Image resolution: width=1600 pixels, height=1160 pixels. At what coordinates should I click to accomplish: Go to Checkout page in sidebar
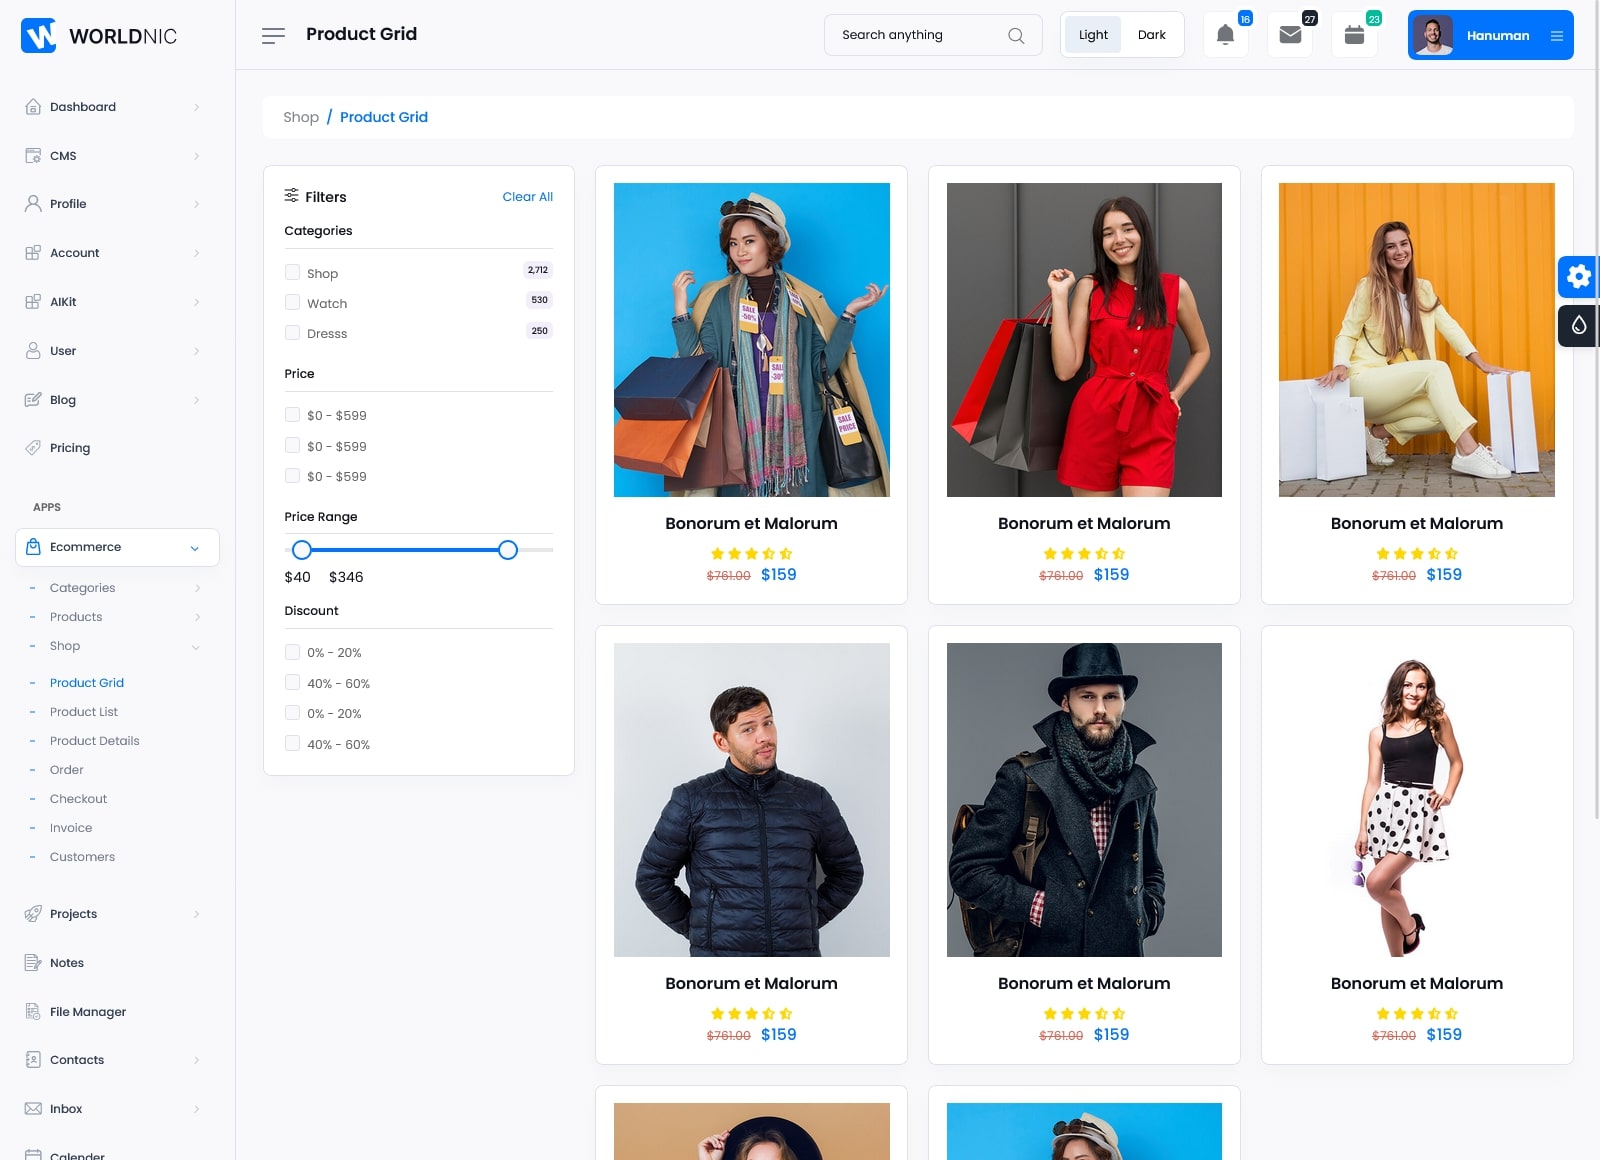click(x=78, y=799)
